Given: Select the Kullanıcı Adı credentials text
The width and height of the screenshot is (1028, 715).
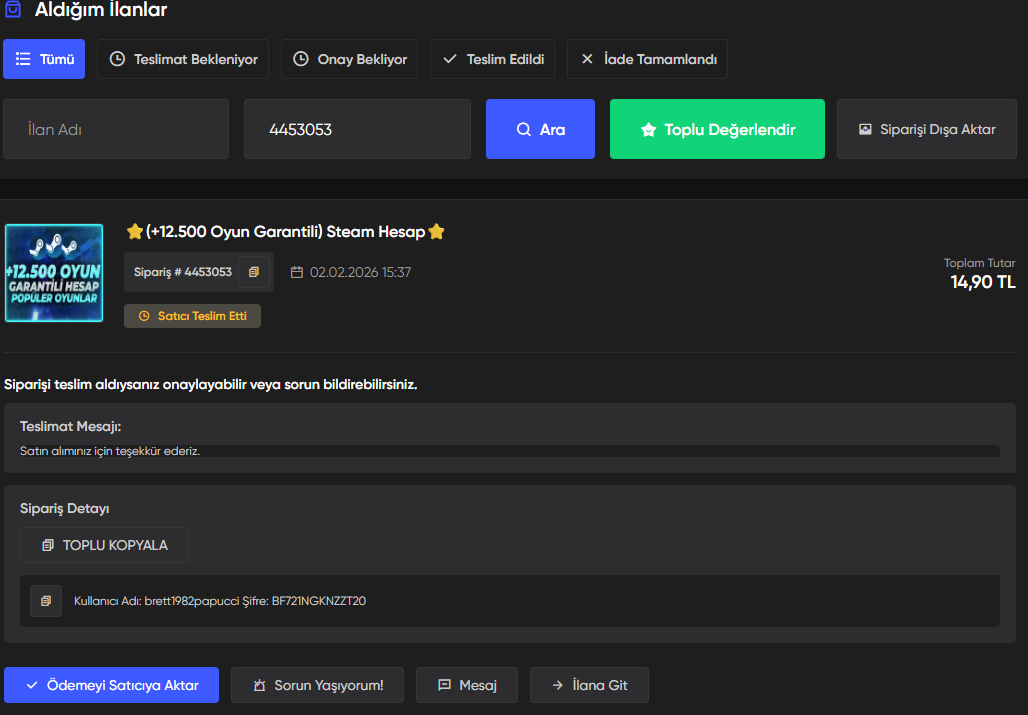Looking at the screenshot, I should click(220, 601).
